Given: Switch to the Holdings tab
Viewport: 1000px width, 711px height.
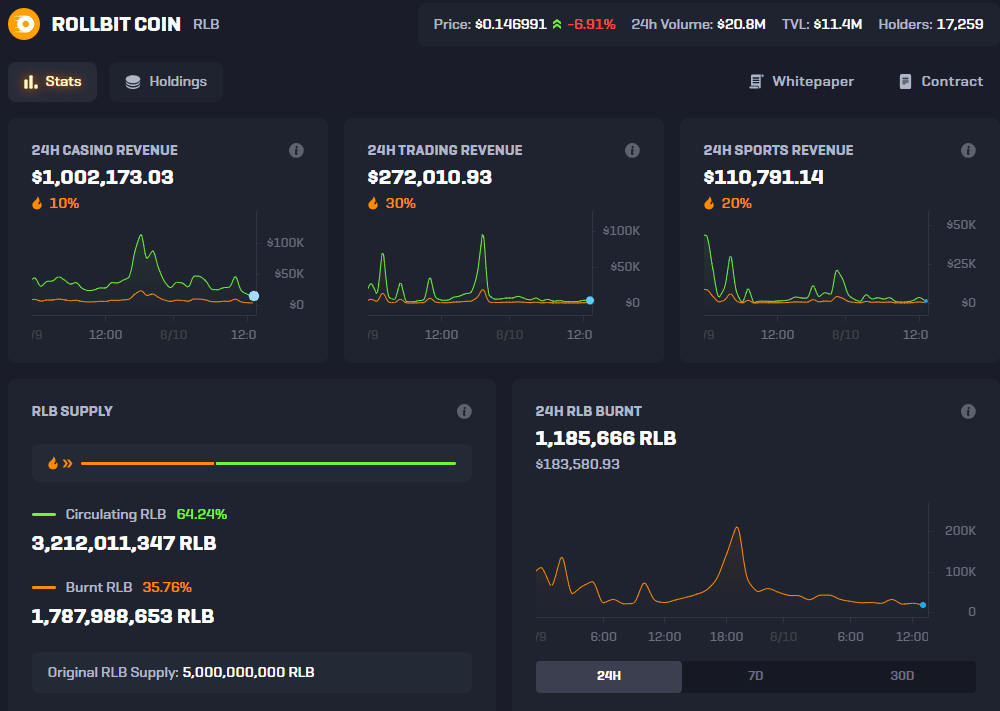Looking at the screenshot, I should click(x=165, y=82).
